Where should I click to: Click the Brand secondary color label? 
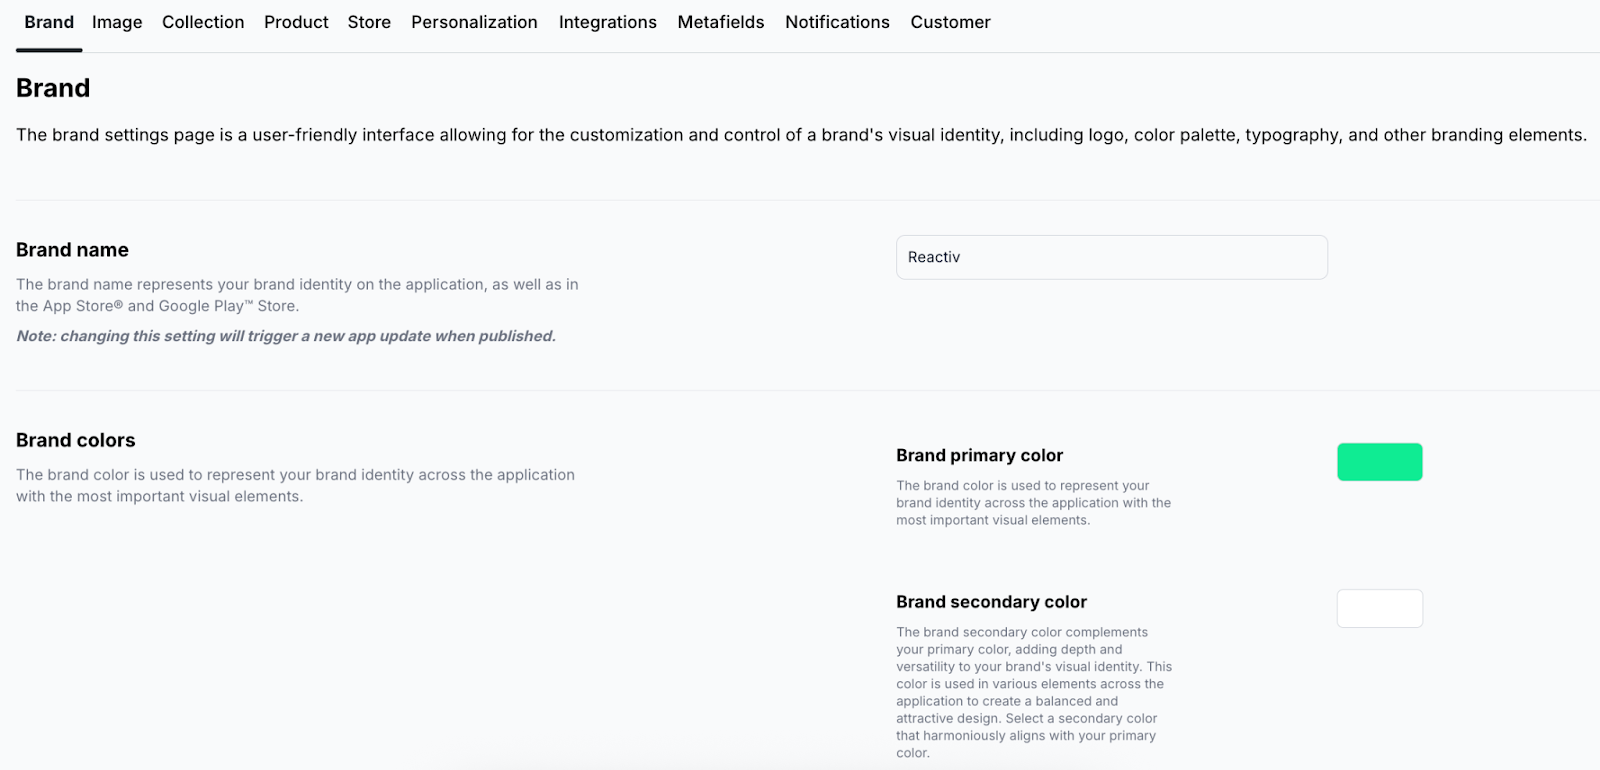[991, 602]
